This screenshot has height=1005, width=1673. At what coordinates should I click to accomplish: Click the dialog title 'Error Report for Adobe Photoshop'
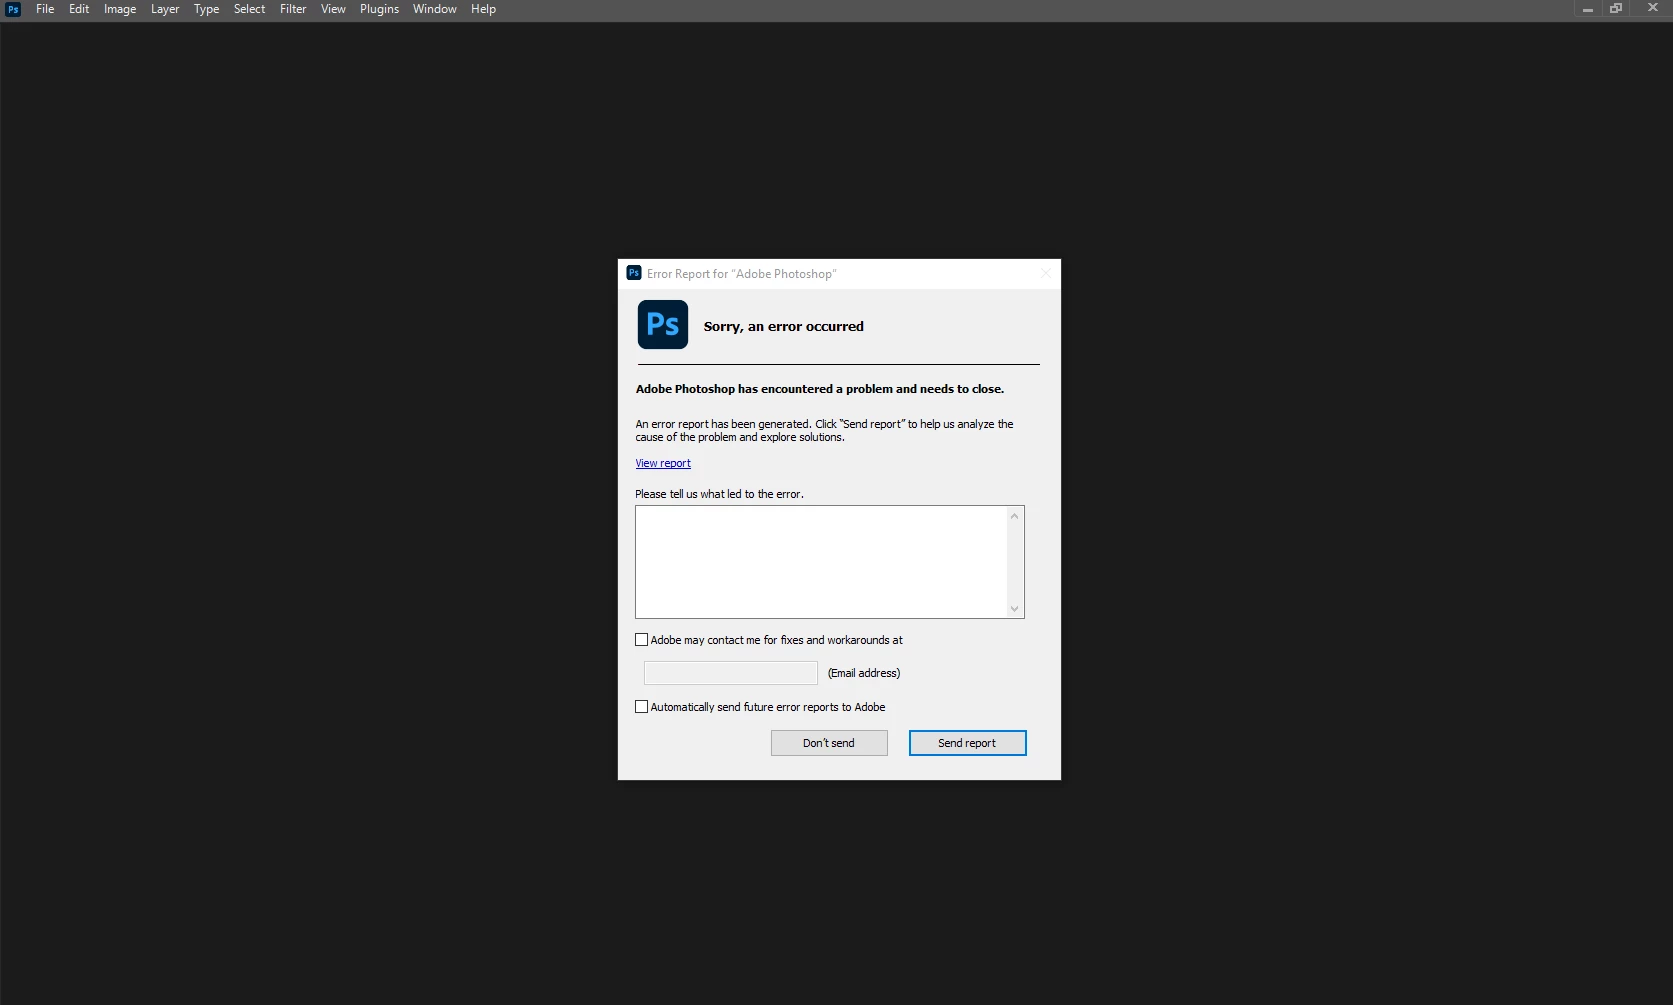pos(742,274)
